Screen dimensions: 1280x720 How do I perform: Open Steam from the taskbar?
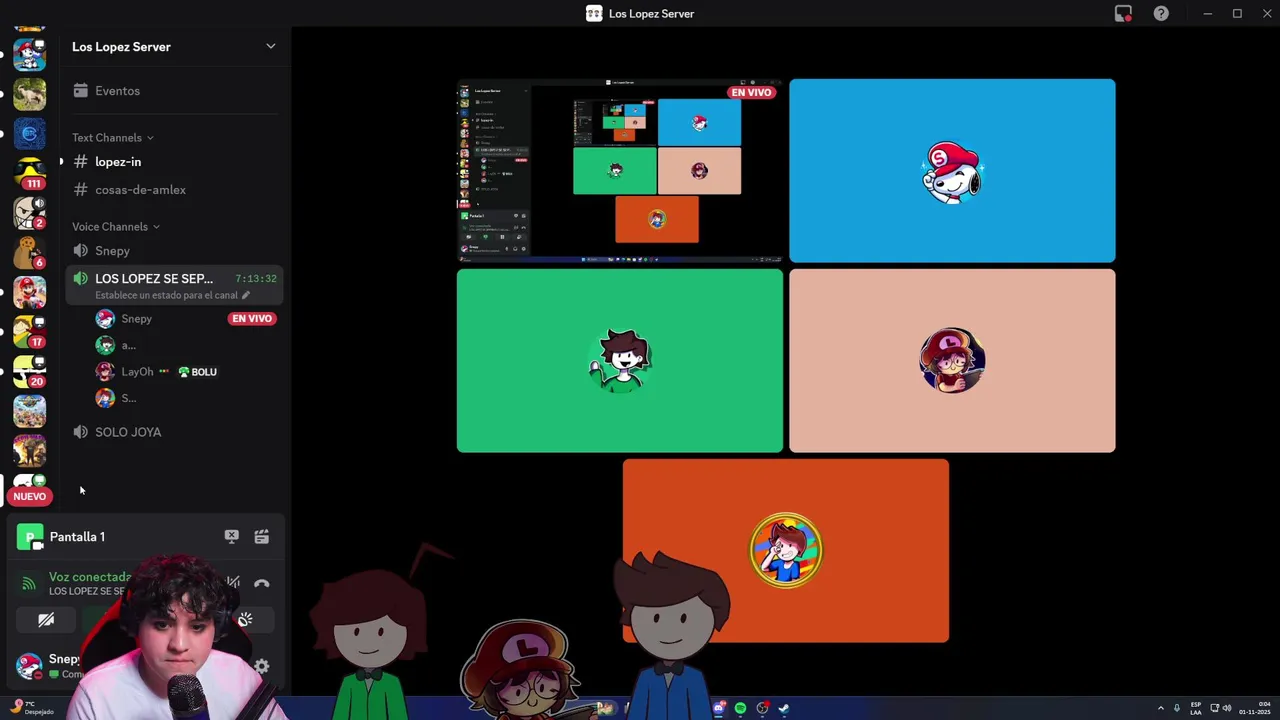point(784,708)
